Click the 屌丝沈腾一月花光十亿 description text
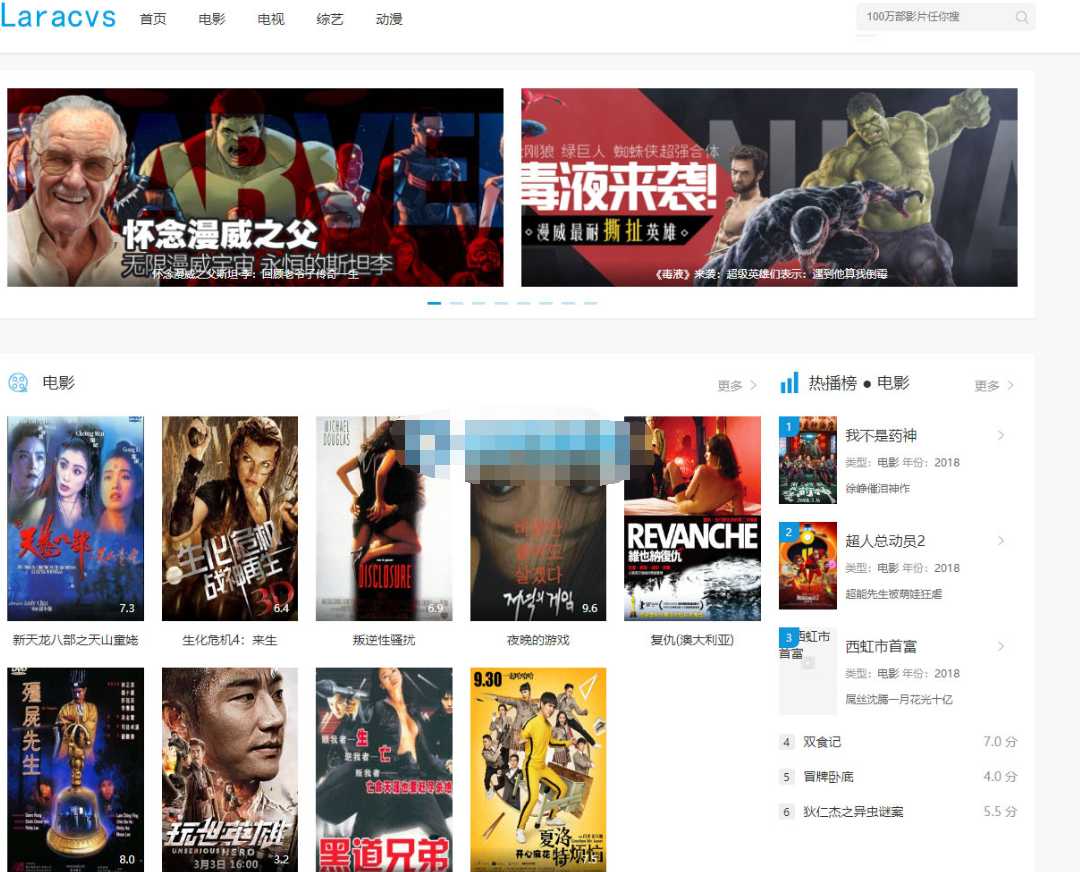Viewport: 1080px width, 872px height. [x=899, y=699]
